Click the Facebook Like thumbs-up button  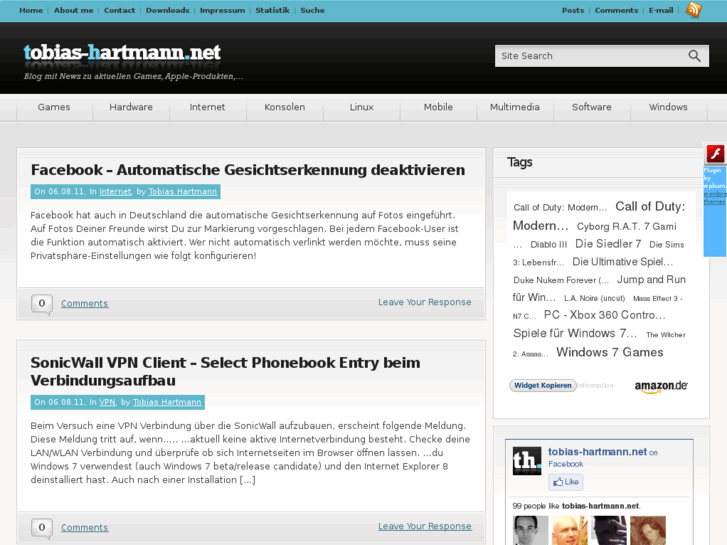click(566, 482)
